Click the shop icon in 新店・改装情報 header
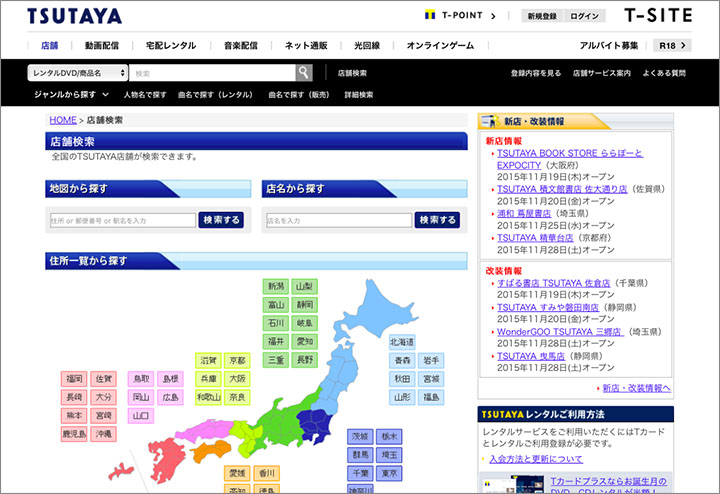 pos(490,122)
